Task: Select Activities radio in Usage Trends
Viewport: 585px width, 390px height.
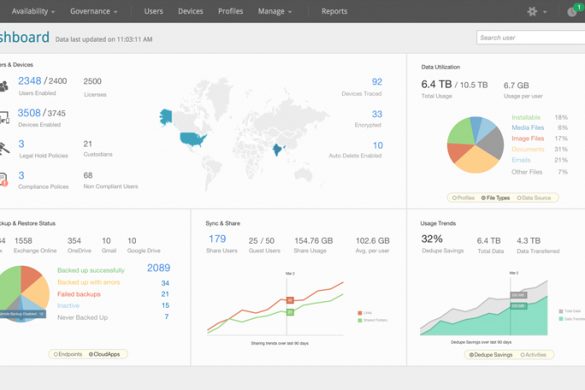Action: point(533,355)
